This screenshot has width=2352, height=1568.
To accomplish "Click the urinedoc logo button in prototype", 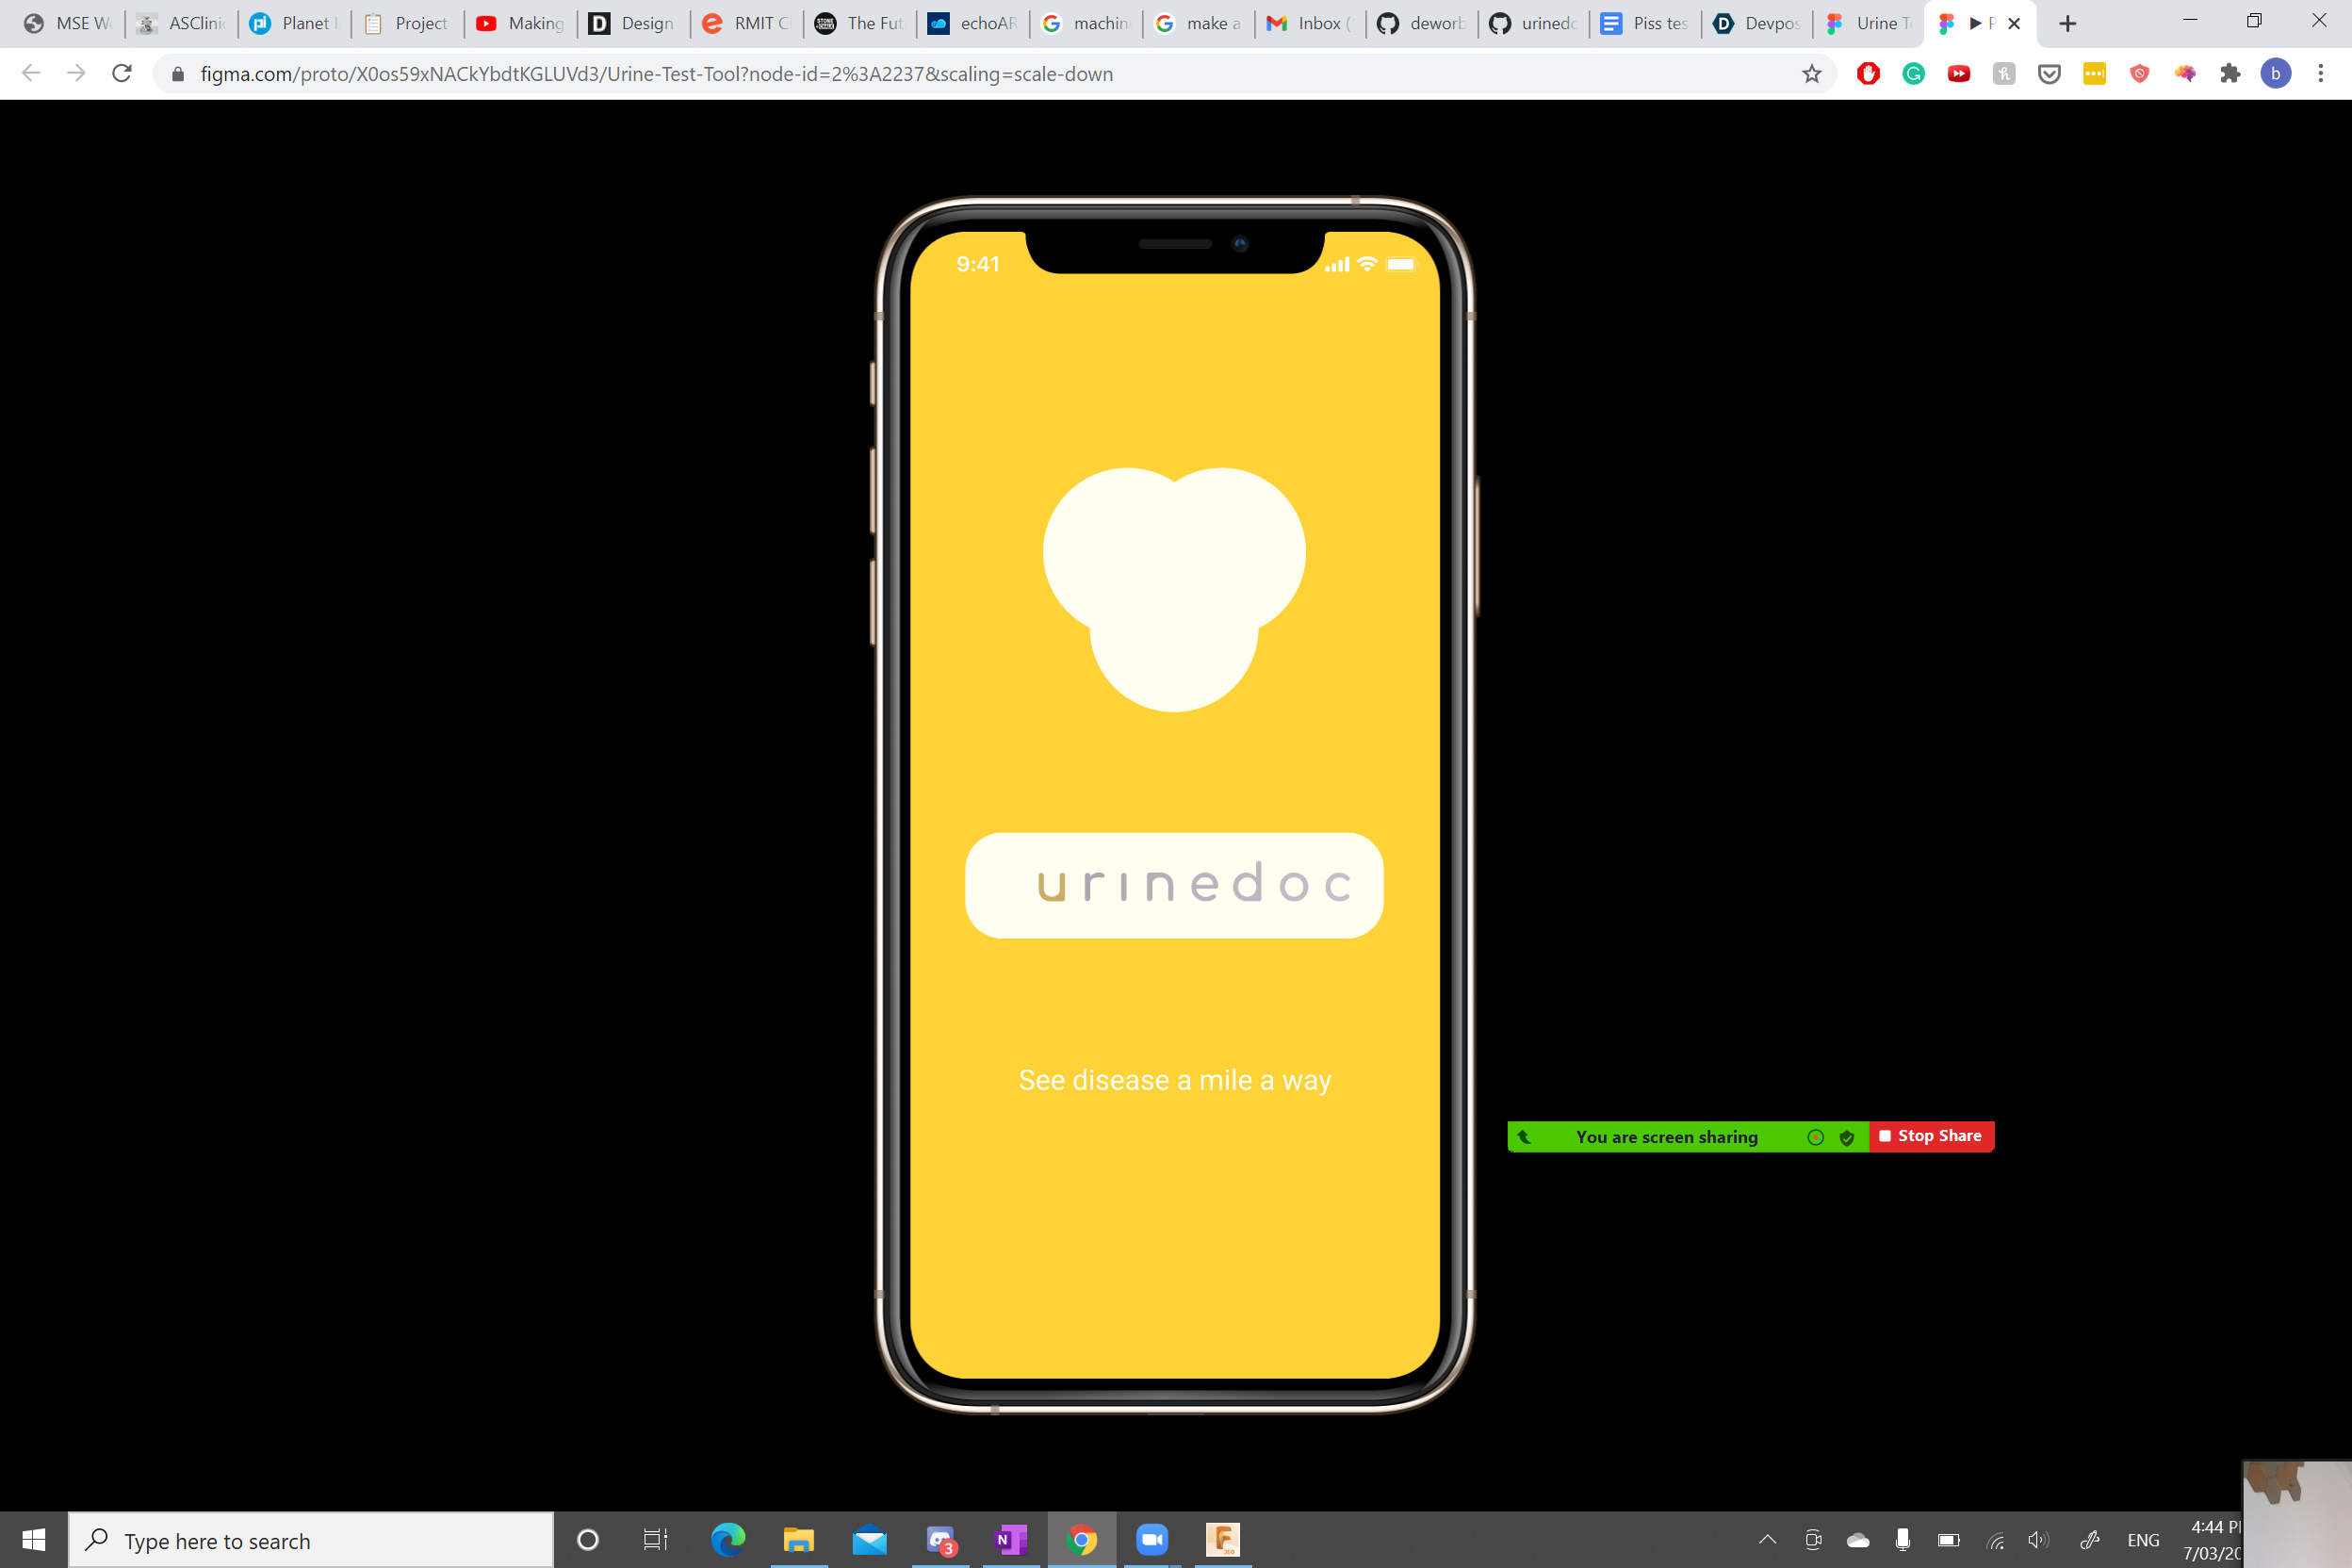I will pyautogui.click(x=1174, y=885).
